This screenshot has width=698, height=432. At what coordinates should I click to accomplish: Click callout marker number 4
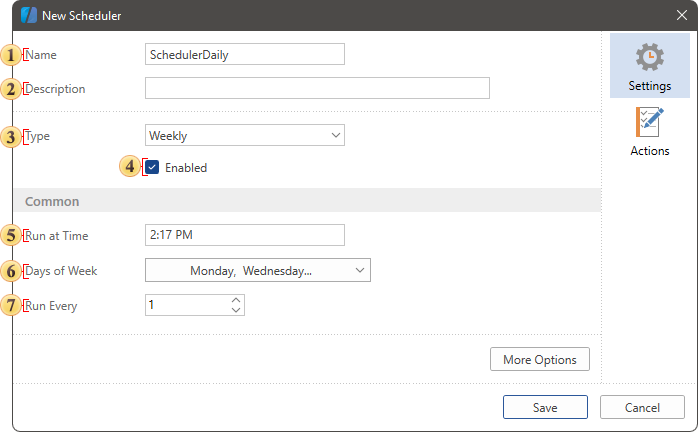click(x=131, y=167)
